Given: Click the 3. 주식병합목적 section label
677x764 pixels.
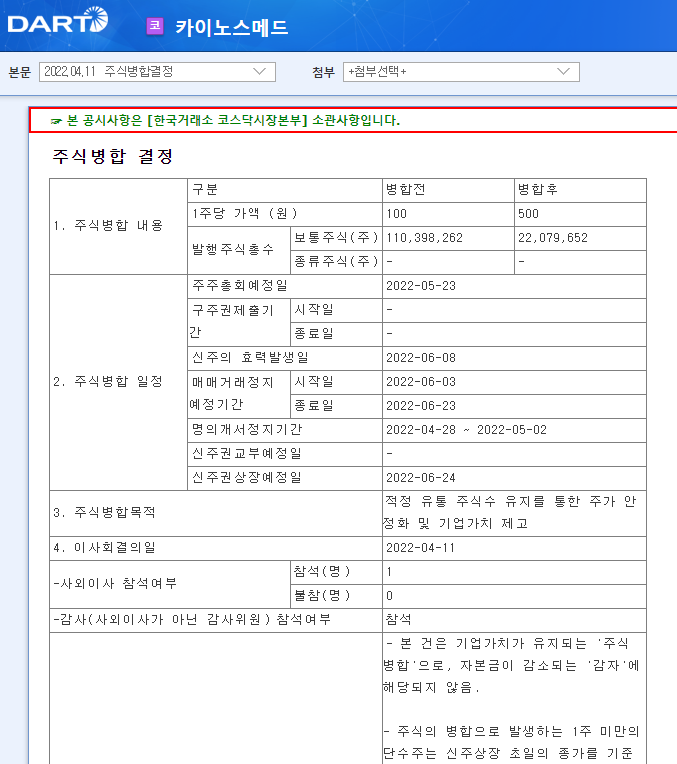Looking at the screenshot, I should (104, 513).
